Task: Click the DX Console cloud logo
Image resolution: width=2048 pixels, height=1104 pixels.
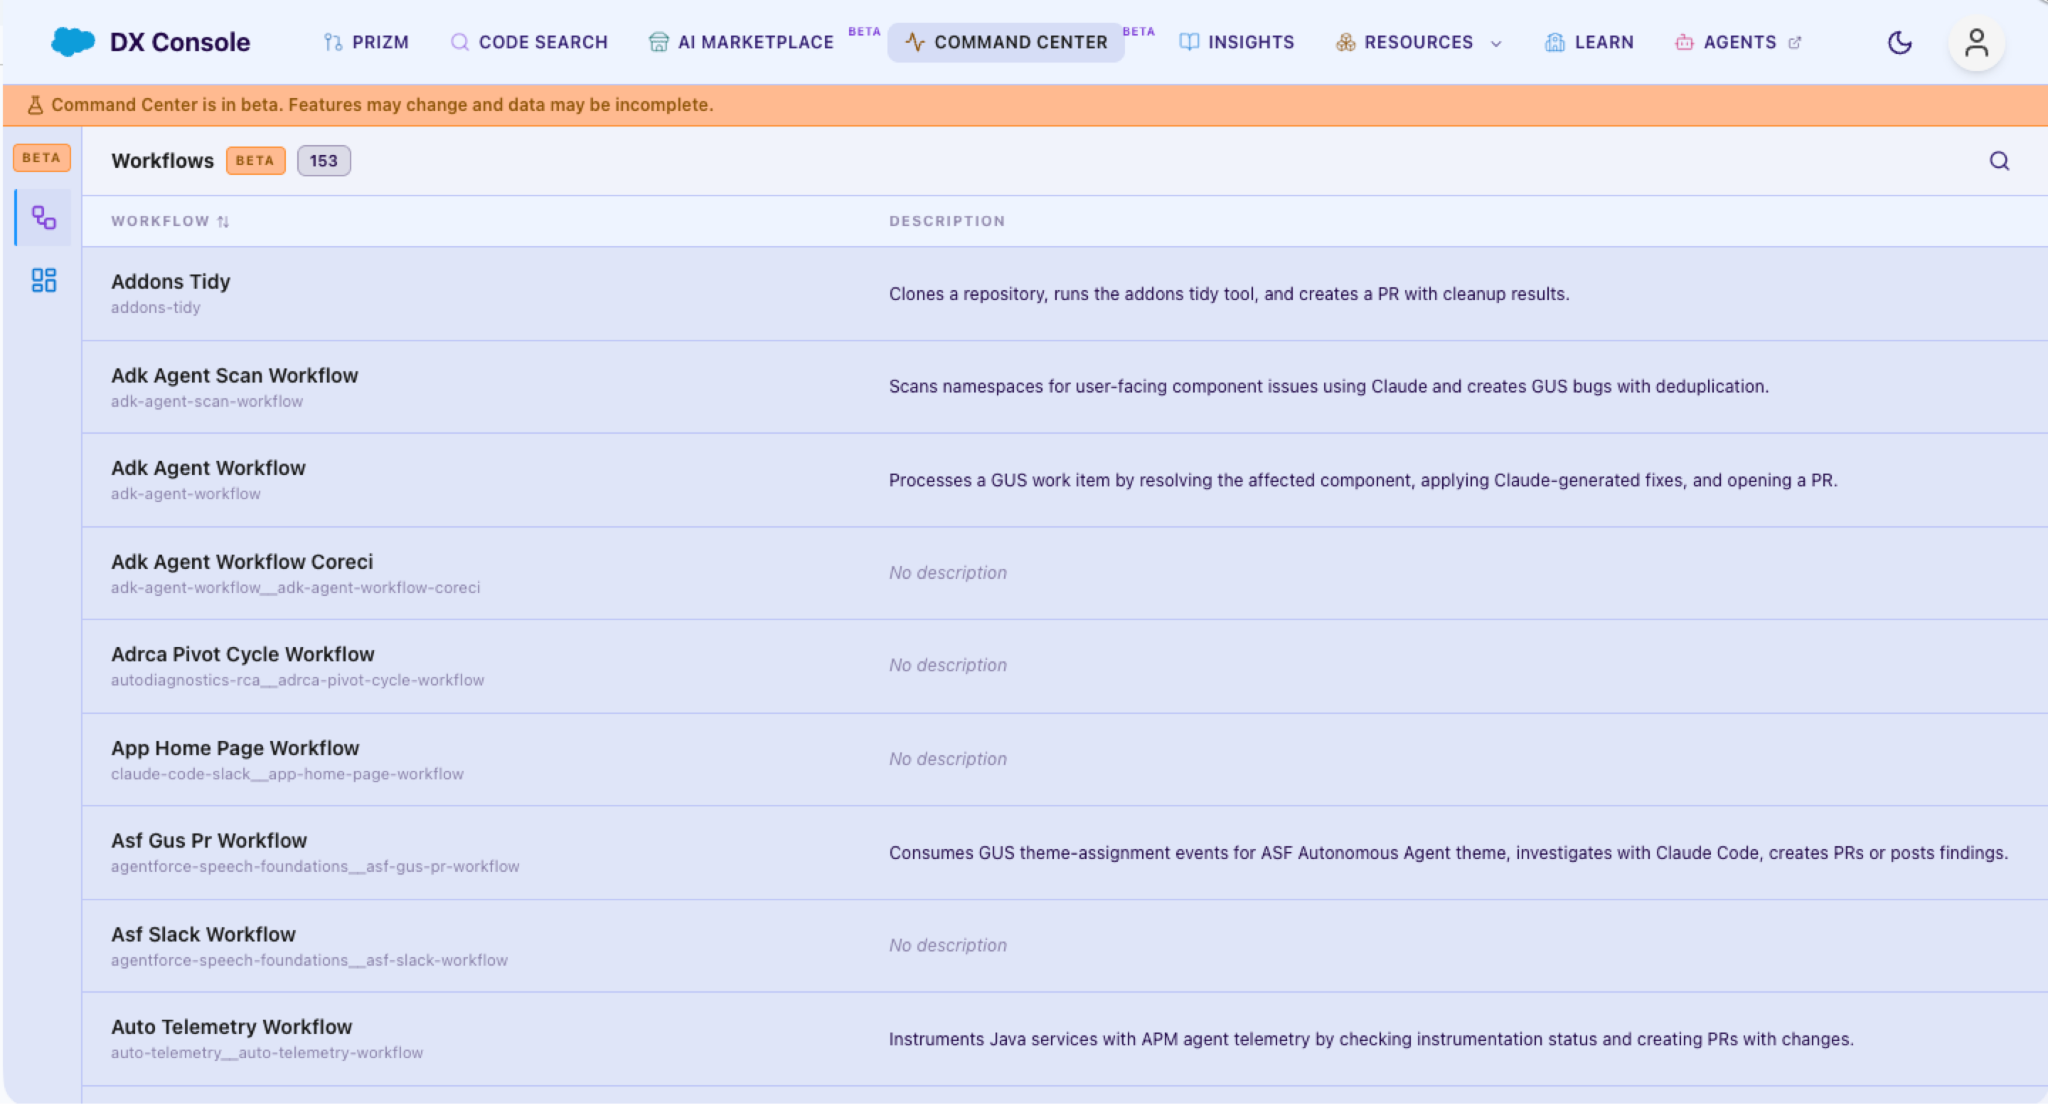Action: (x=72, y=42)
